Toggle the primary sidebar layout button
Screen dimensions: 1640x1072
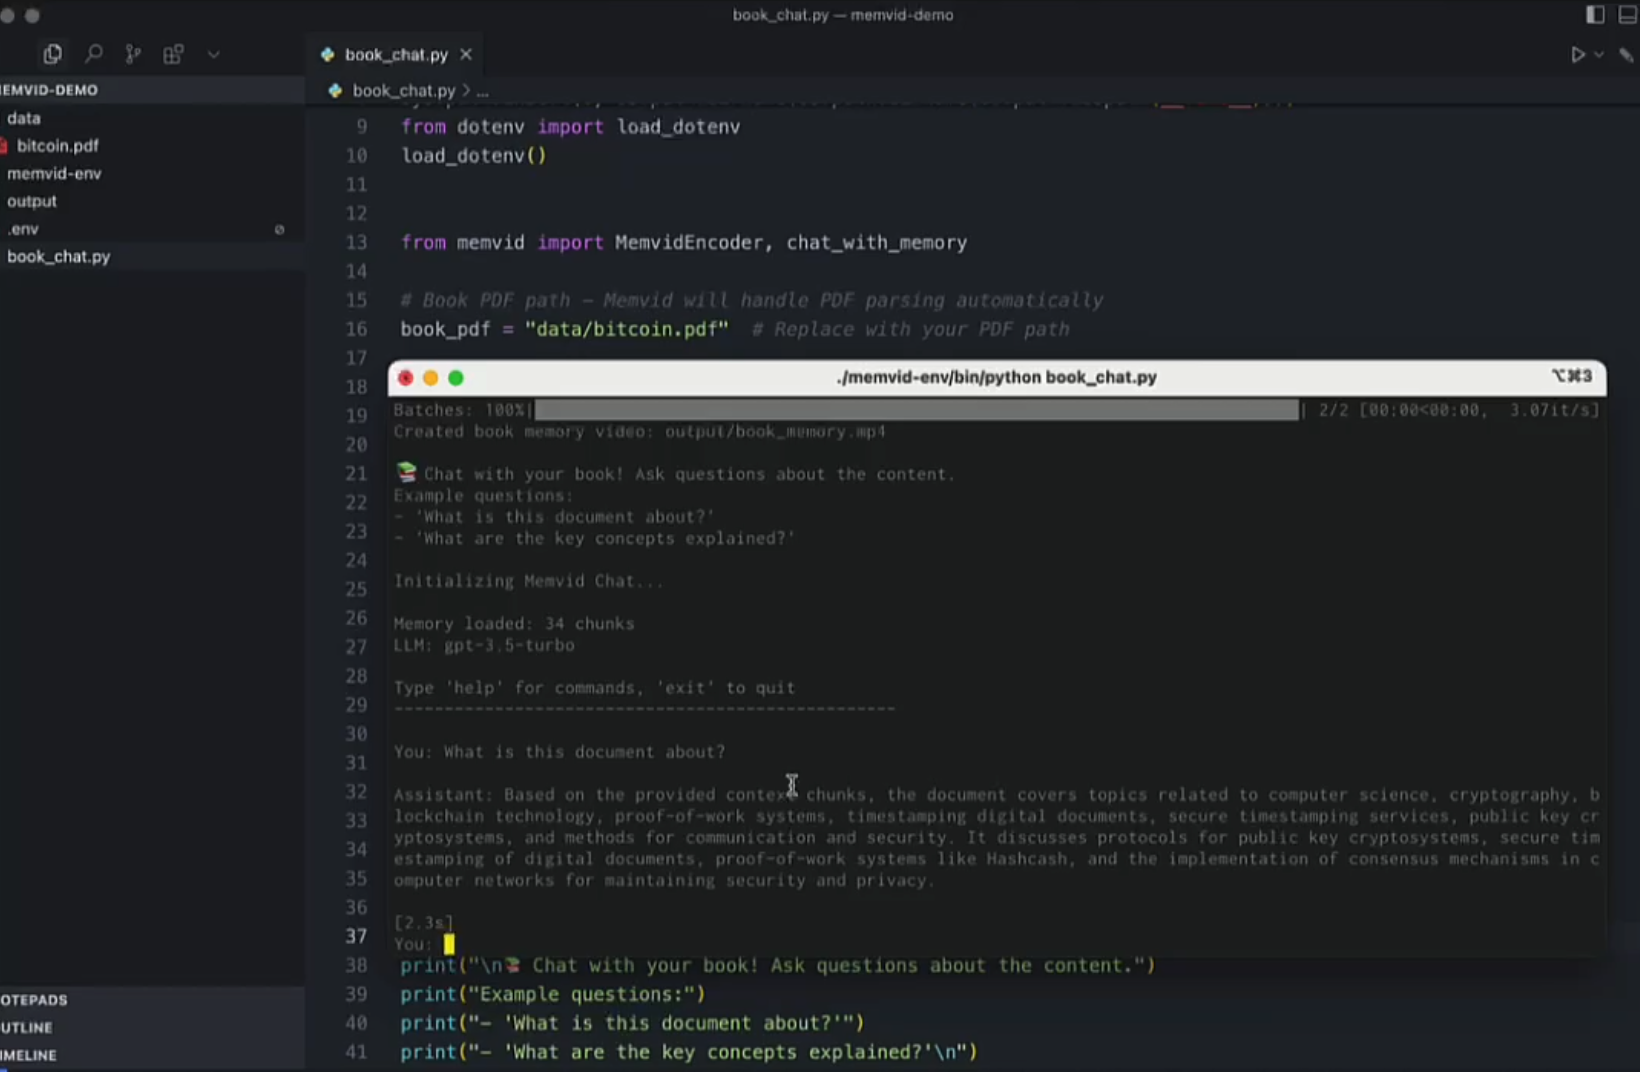point(1595,15)
